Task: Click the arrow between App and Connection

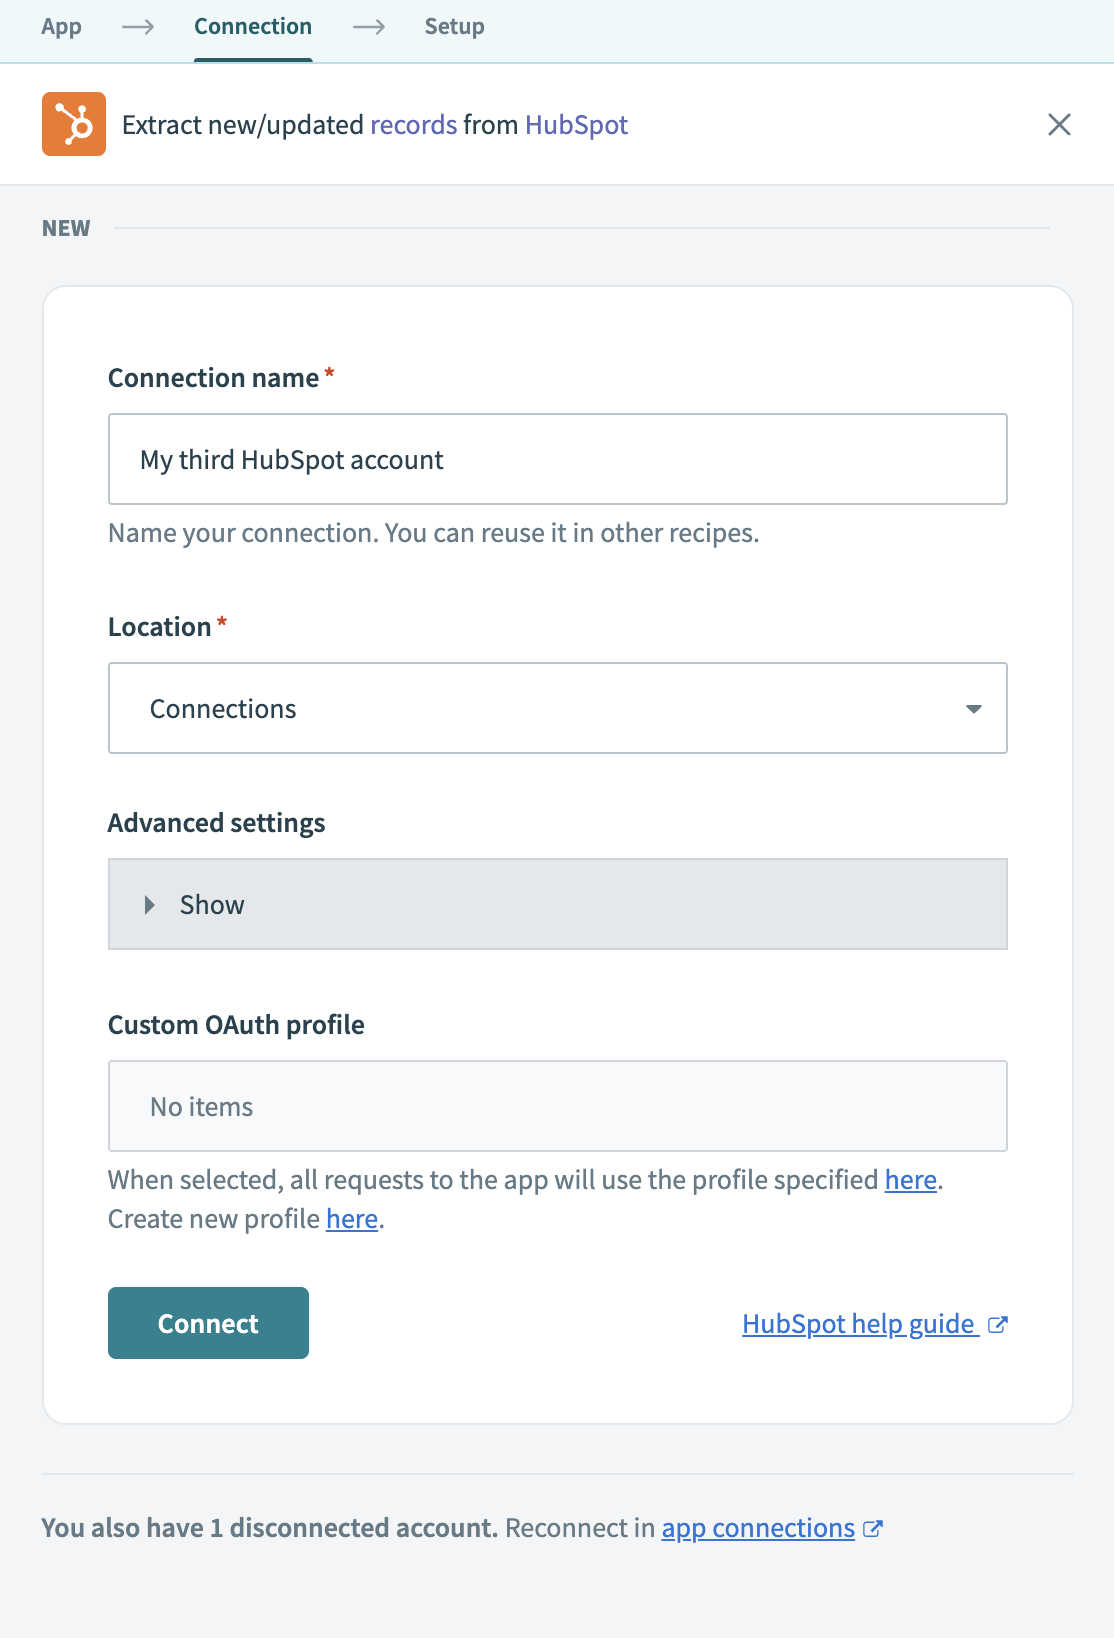Action: point(136,27)
